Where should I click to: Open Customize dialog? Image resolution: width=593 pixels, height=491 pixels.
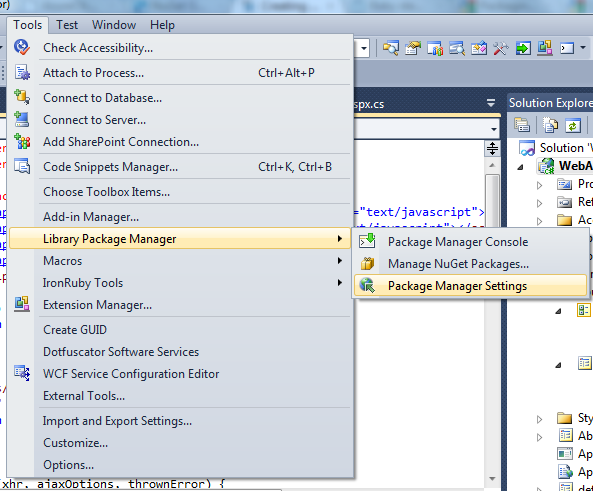180,443
